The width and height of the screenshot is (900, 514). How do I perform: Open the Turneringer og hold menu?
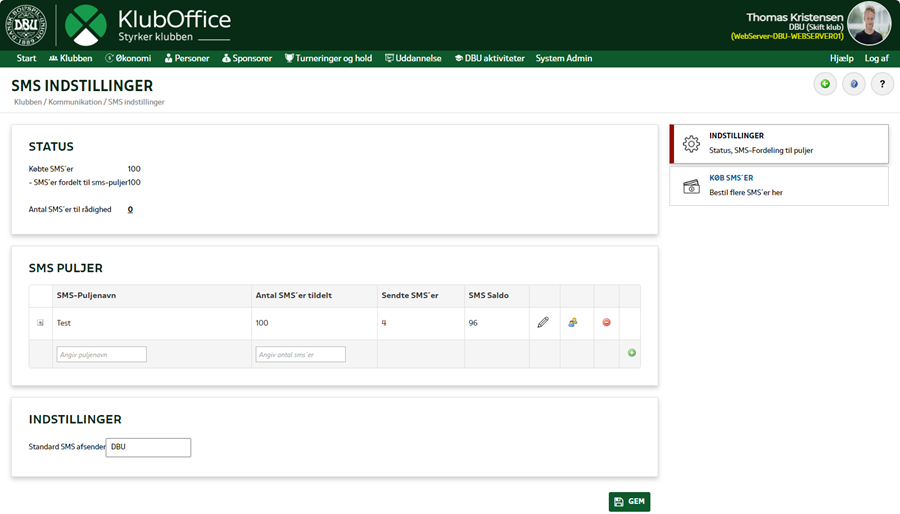click(328, 58)
